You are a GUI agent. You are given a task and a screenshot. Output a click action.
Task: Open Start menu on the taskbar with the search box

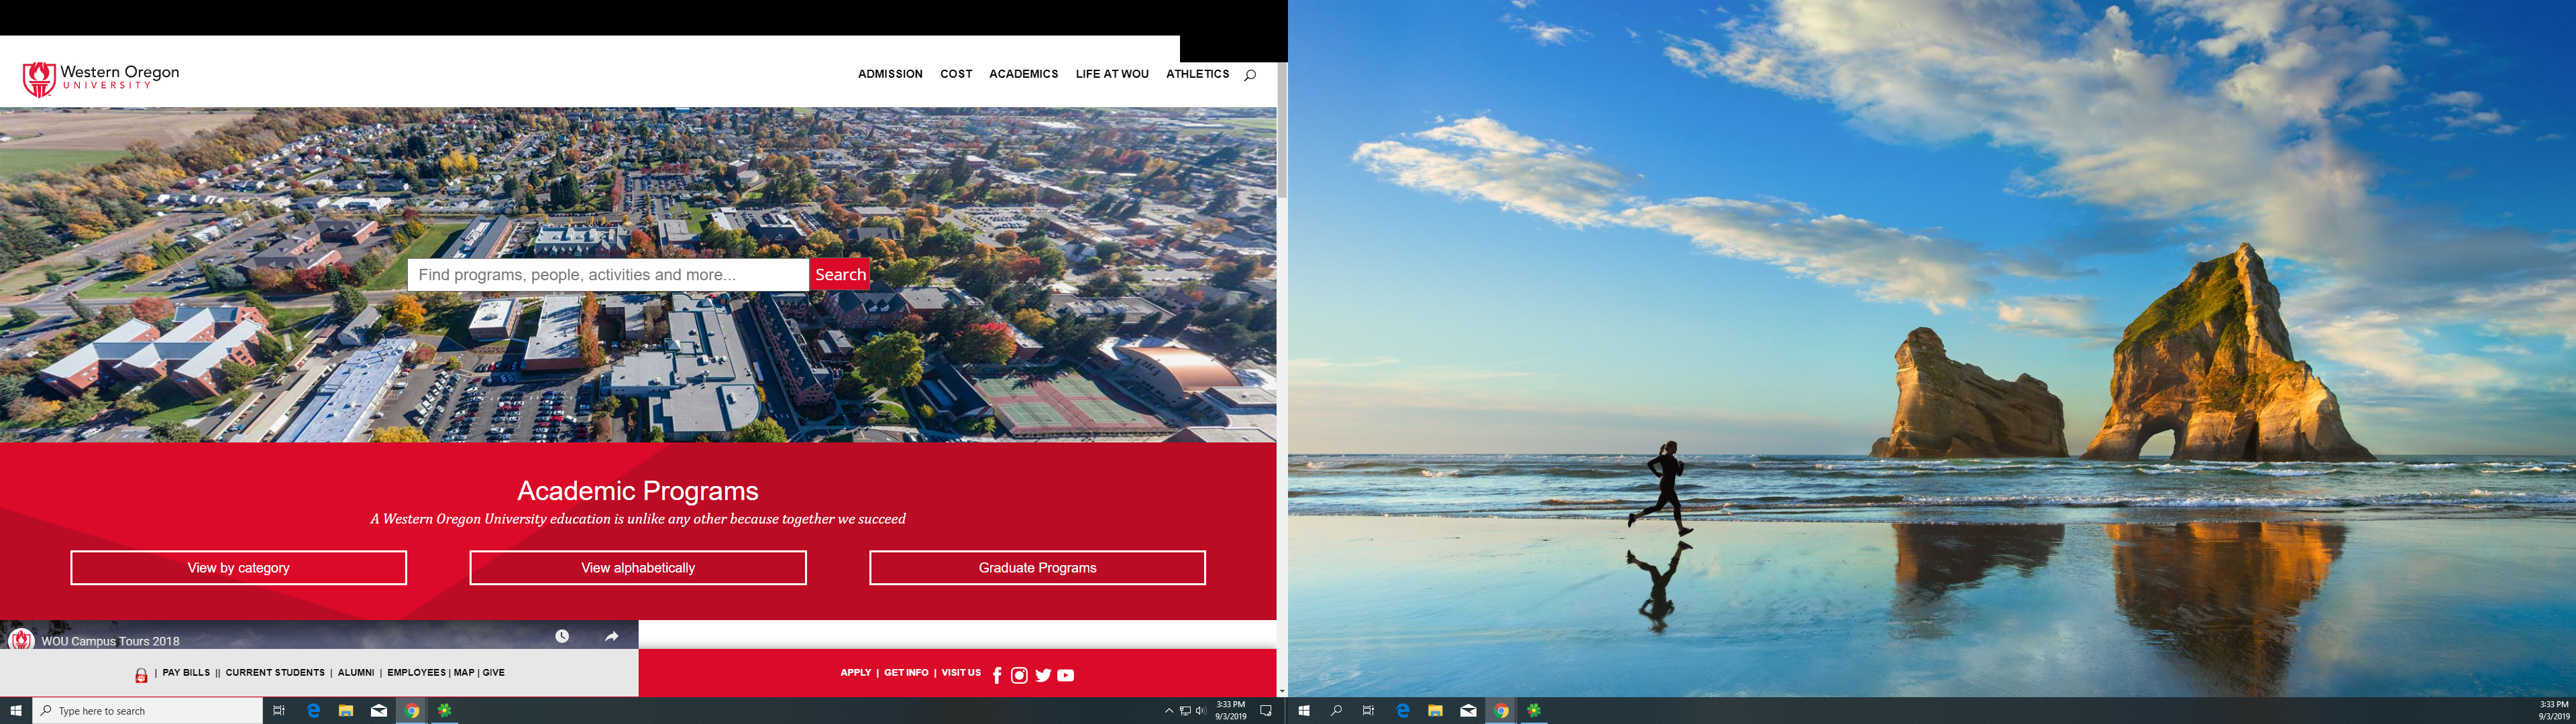tap(16, 711)
